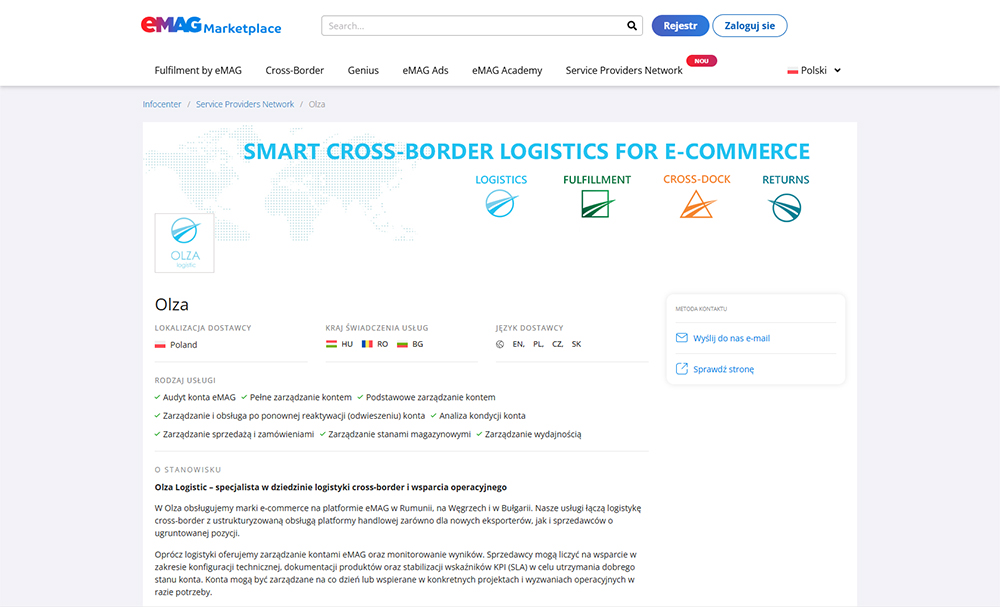This screenshot has width=1000, height=607.
Task: Click Sprawdź stronę link
Action: (723, 369)
